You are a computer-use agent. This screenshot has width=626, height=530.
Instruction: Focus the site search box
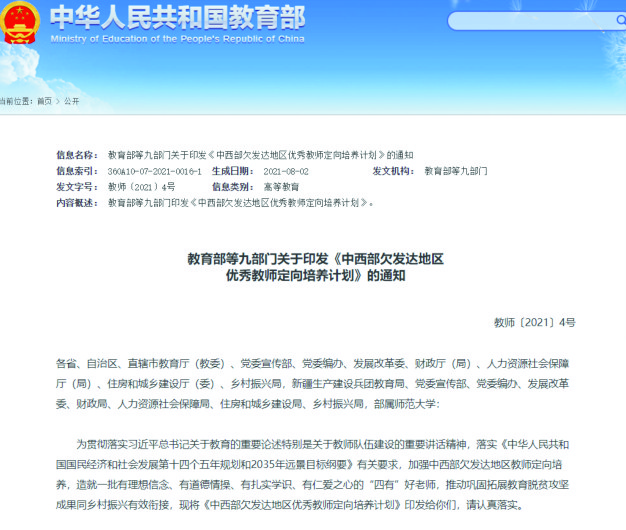(536, 21)
